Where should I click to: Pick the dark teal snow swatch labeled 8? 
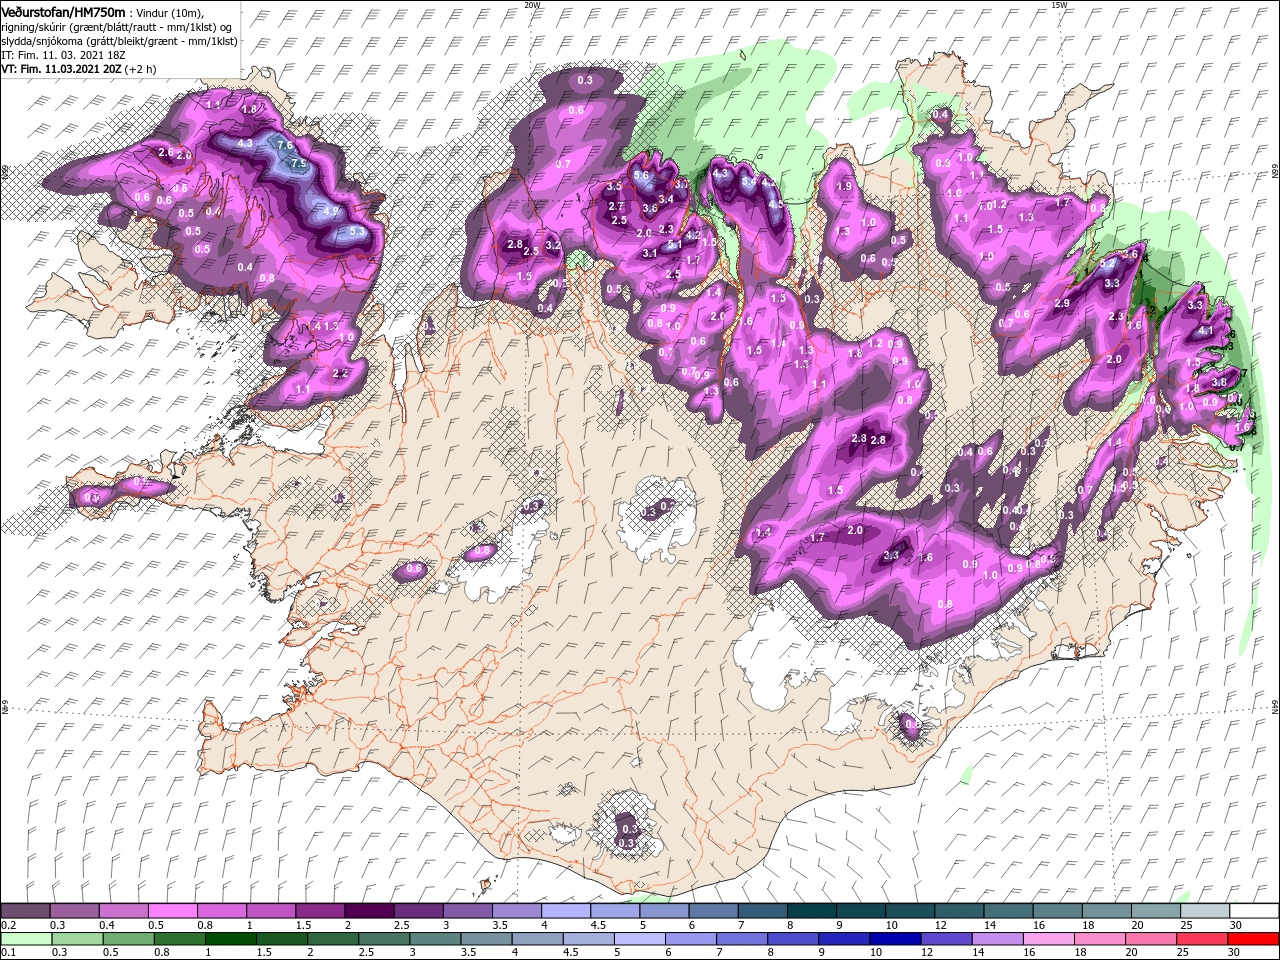811,911
